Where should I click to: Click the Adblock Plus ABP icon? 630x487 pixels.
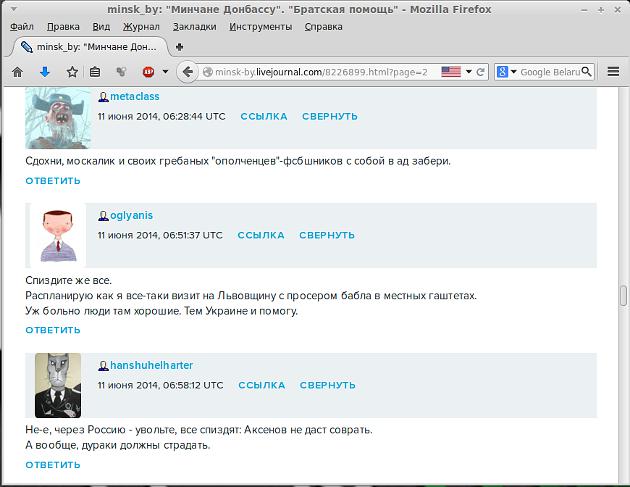click(148, 72)
